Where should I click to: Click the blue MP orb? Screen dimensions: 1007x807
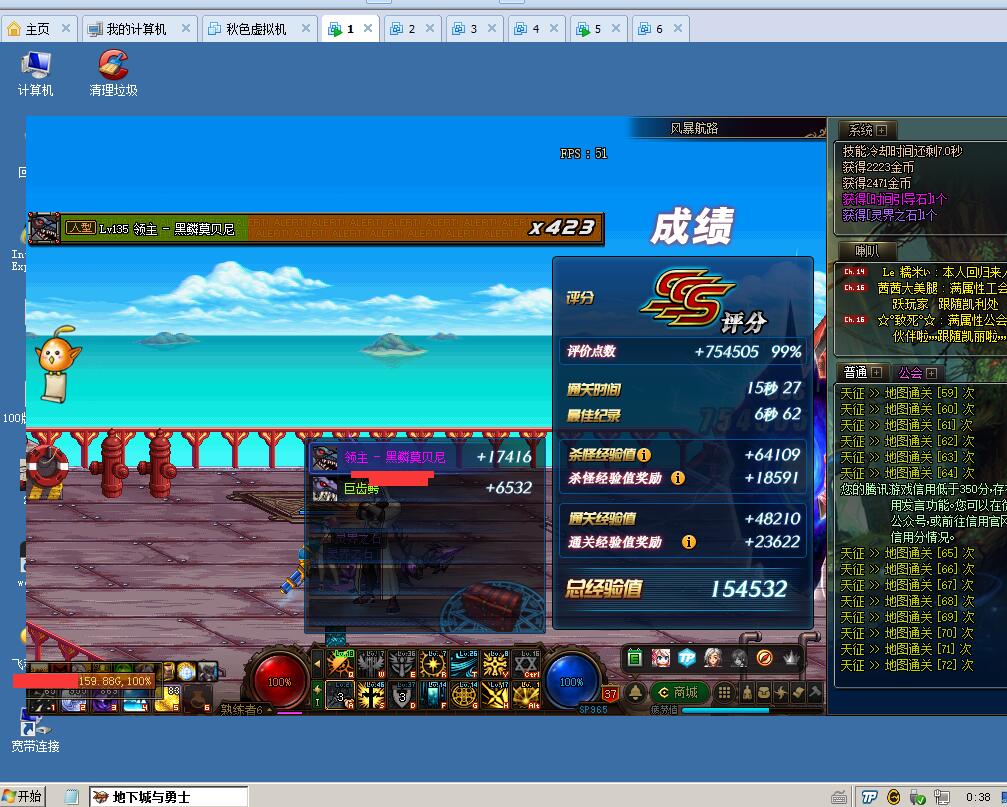click(x=571, y=681)
